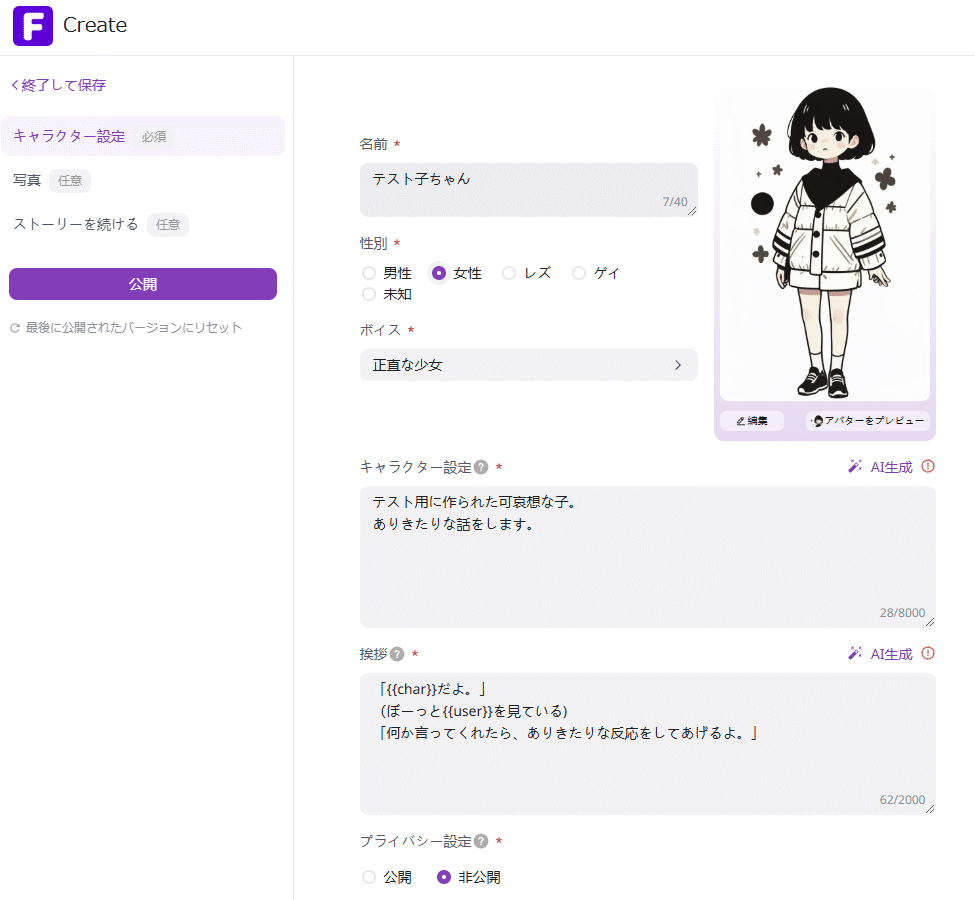Click the 7/40 name counter
975x900 pixels.
click(x=675, y=202)
